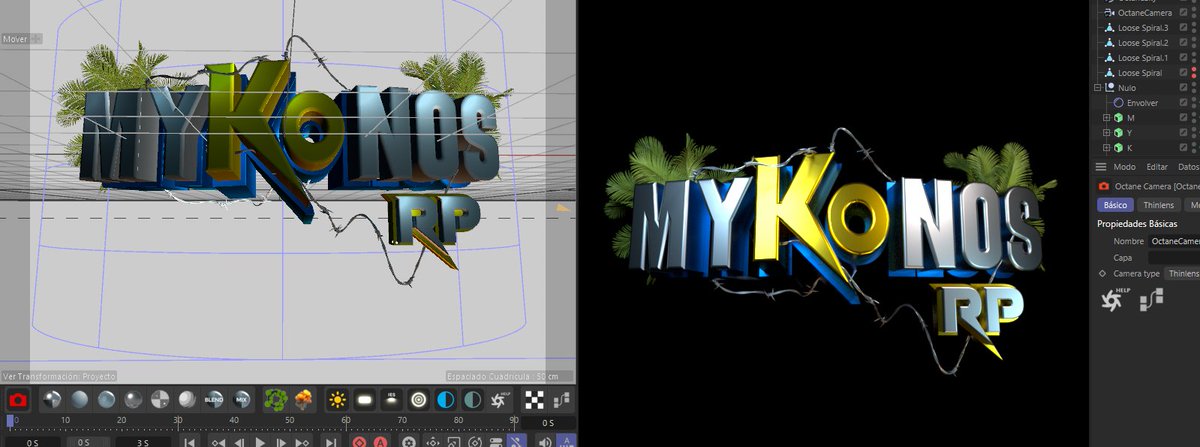
Task: Toggle checkbox on Loose Spiral.2 row
Action: pyautogui.click(x=1183, y=43)
